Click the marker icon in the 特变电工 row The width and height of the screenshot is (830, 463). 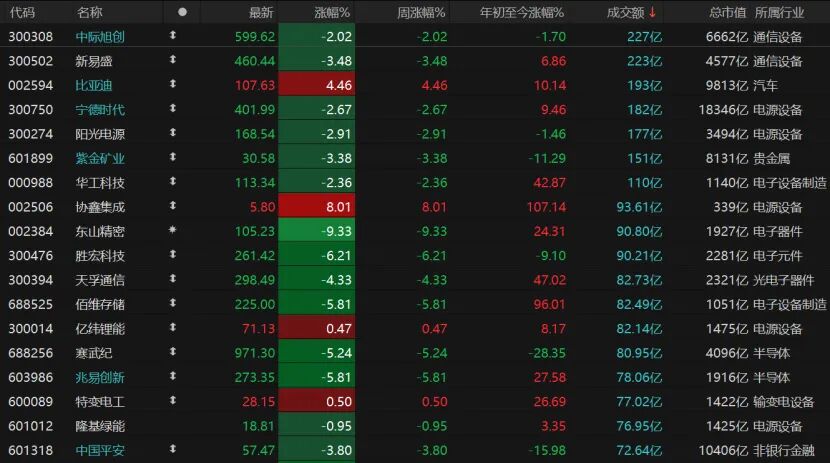[x=173, y=401]
